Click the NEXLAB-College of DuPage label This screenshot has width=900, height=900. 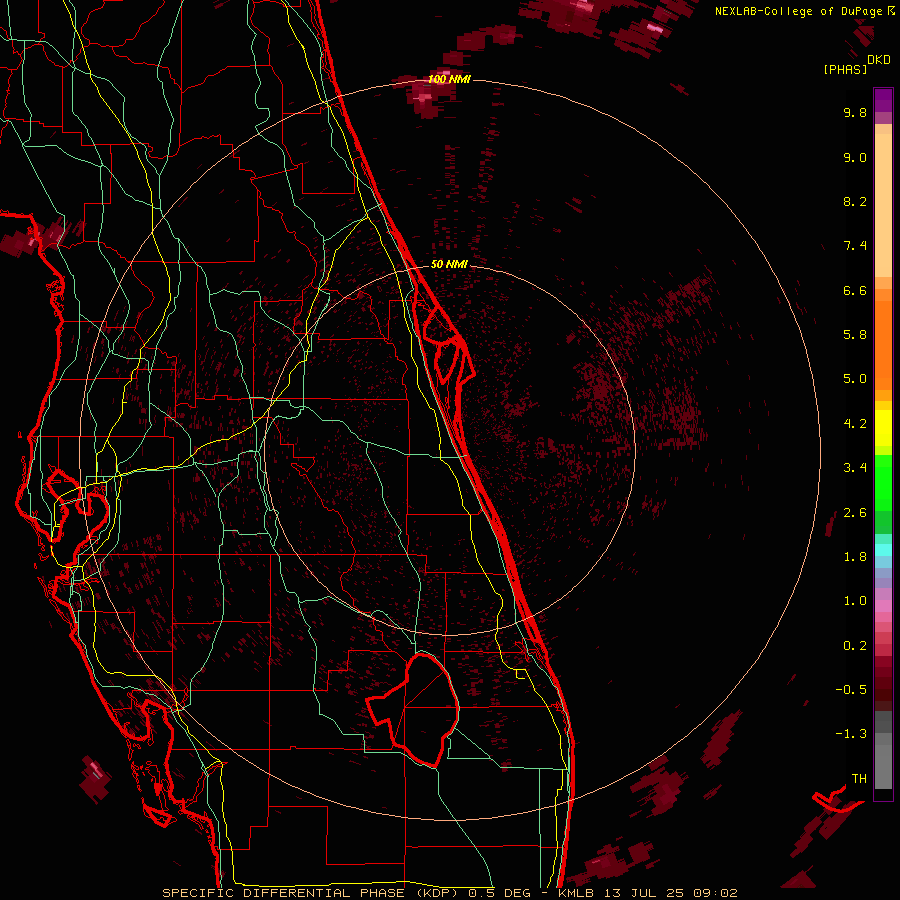coord(798,11)
